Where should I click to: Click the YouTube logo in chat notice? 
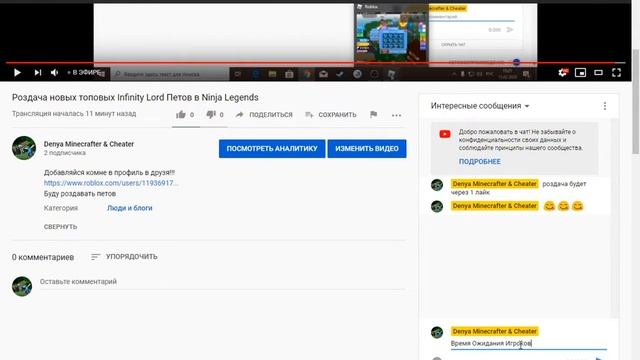(x=445, y=134)
